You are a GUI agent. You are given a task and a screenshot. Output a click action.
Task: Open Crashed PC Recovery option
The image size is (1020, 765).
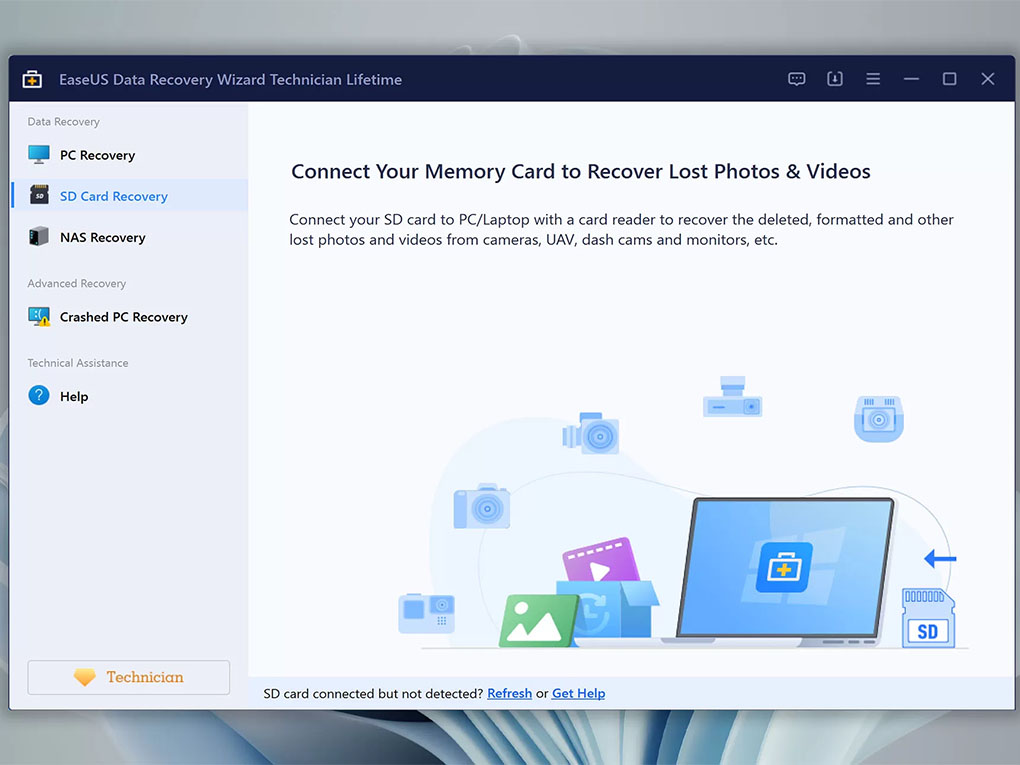click(129, 317)
